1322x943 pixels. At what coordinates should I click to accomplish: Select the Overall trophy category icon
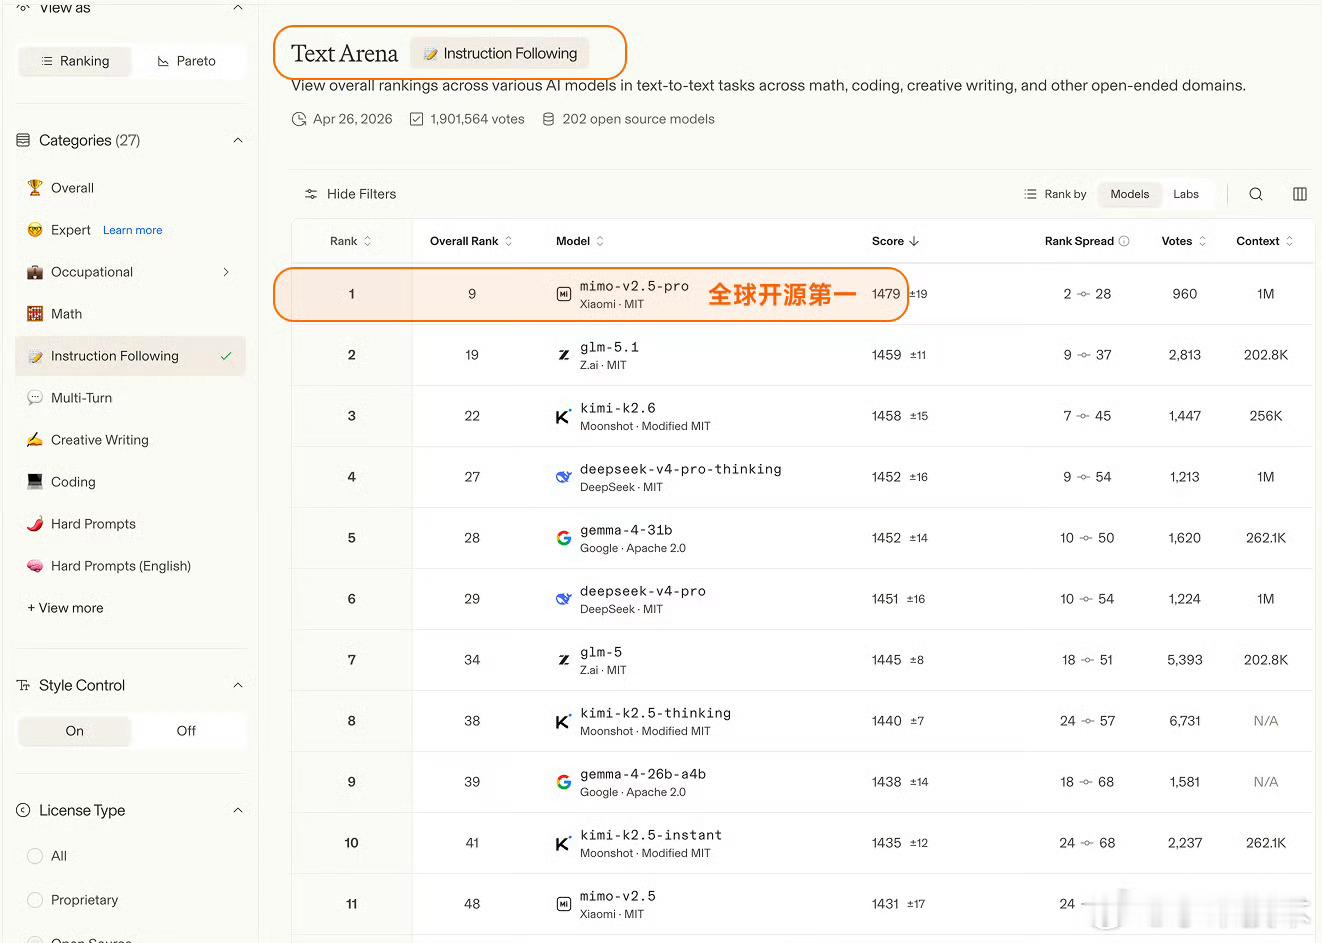tap(35, 188)
